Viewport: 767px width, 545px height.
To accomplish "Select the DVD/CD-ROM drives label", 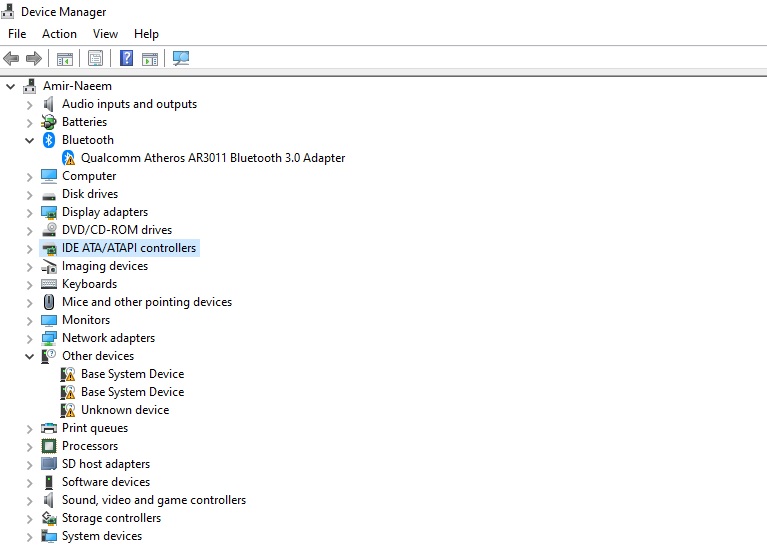I will (x=117, y=230).
